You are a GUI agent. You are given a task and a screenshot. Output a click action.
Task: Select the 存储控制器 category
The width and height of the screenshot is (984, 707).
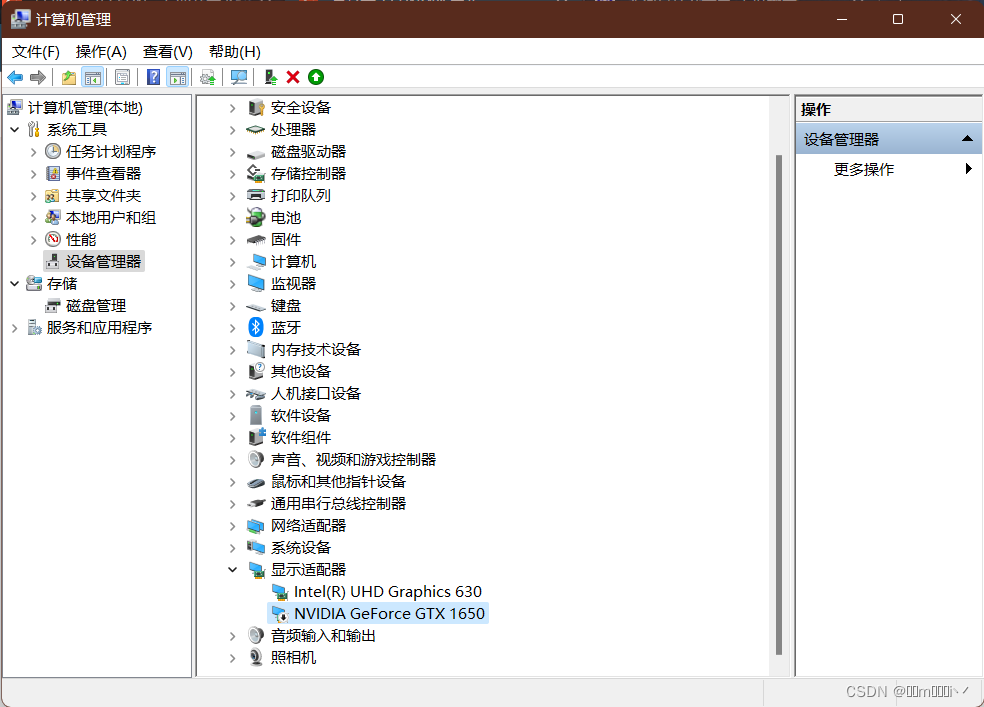(x=308, y=174)
